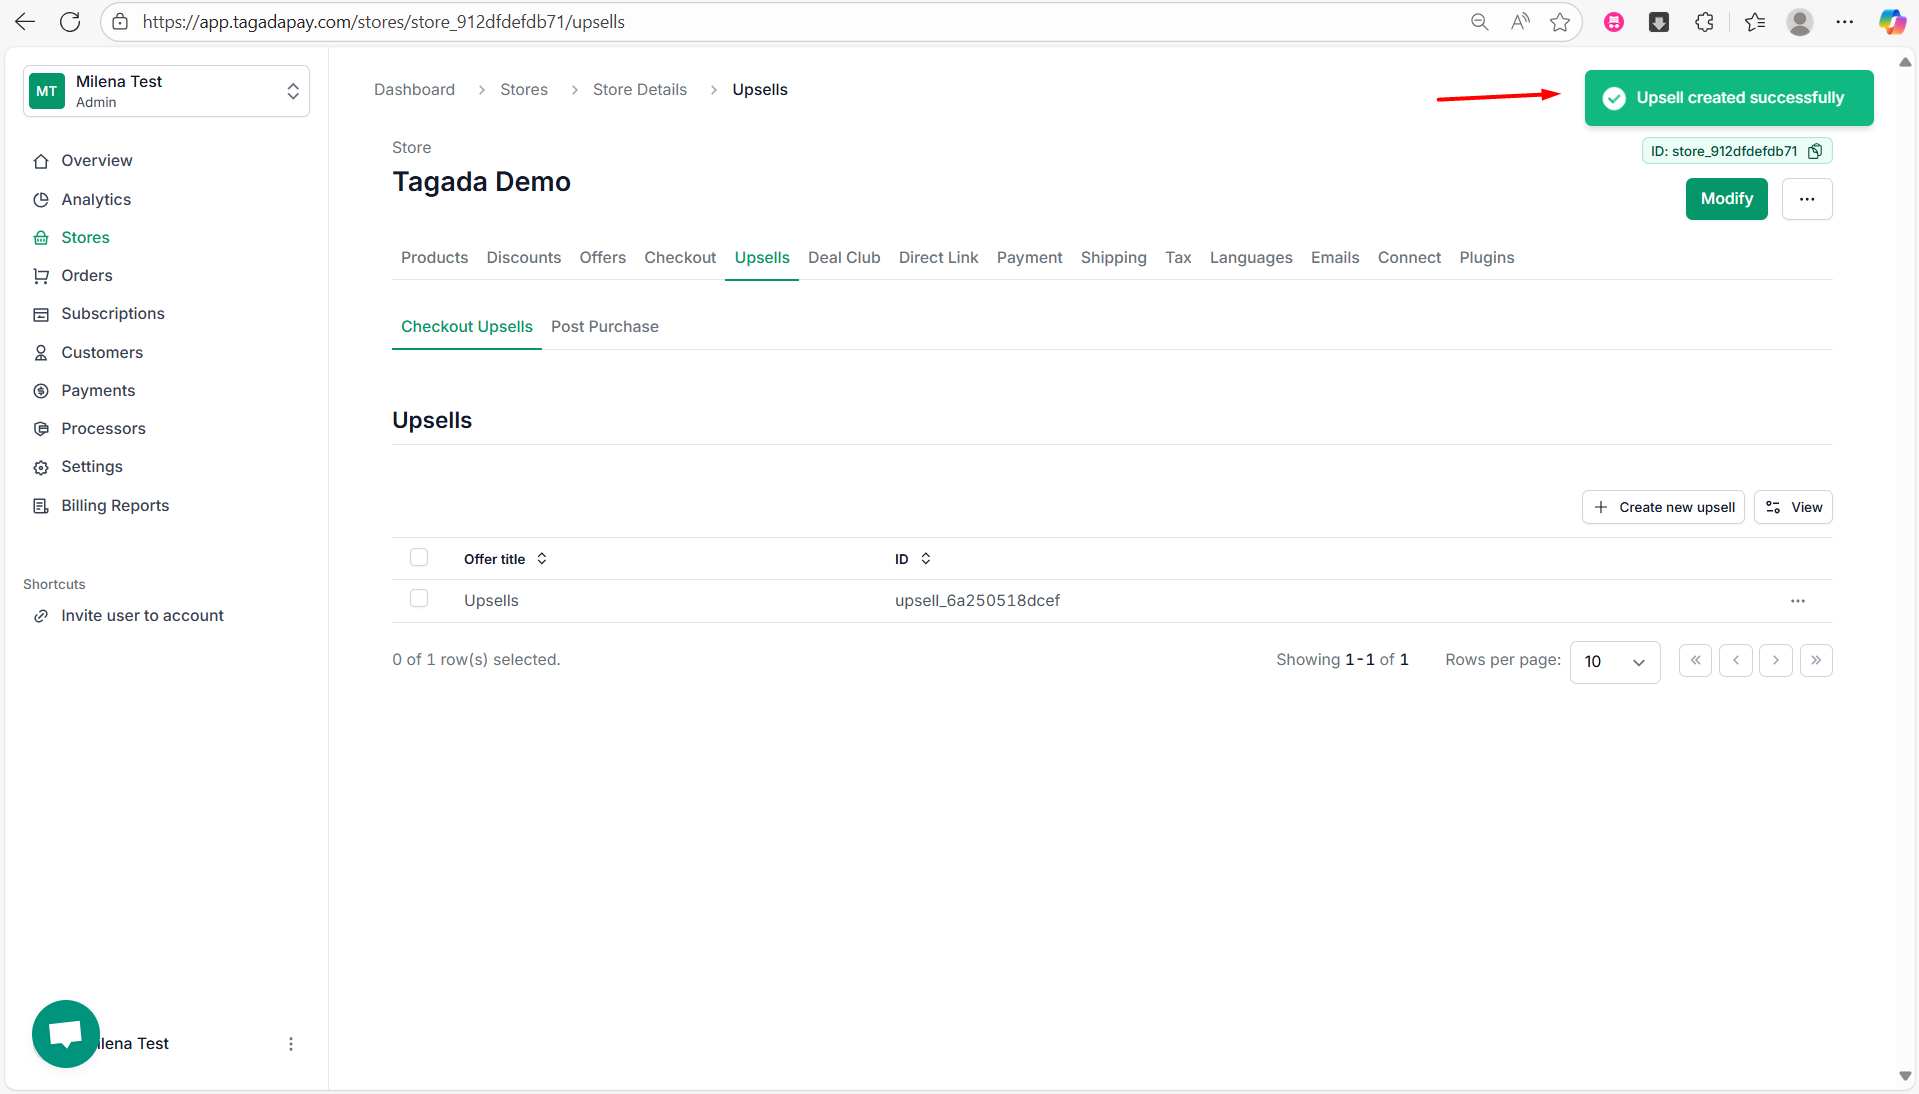This screenshot has width=1919, height=1094.
Task: Open the Copilot icon in the browser toolbar
Action: tap(1892, 21)
